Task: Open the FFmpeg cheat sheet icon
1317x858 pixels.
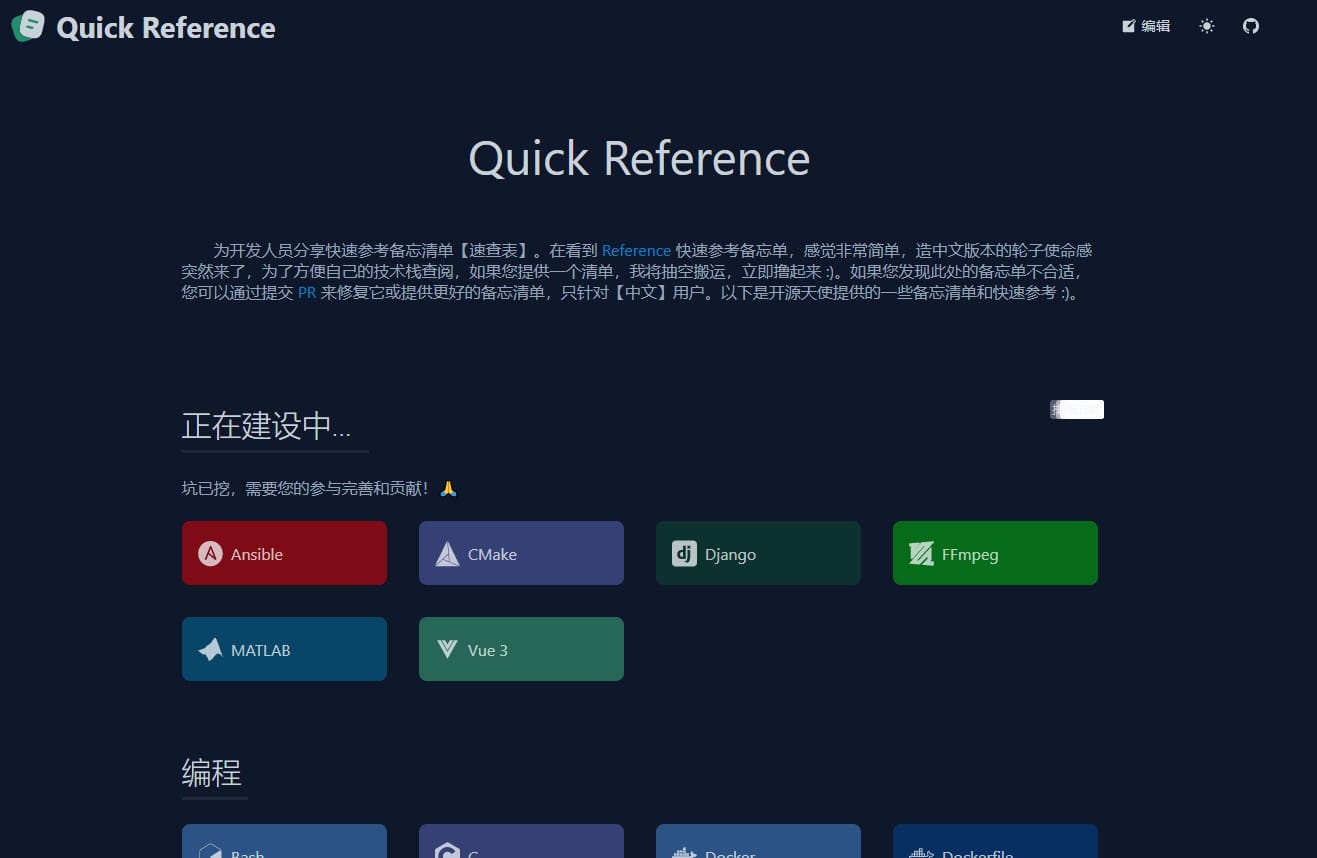Action: pyautogui.click(x=921, y=553)
